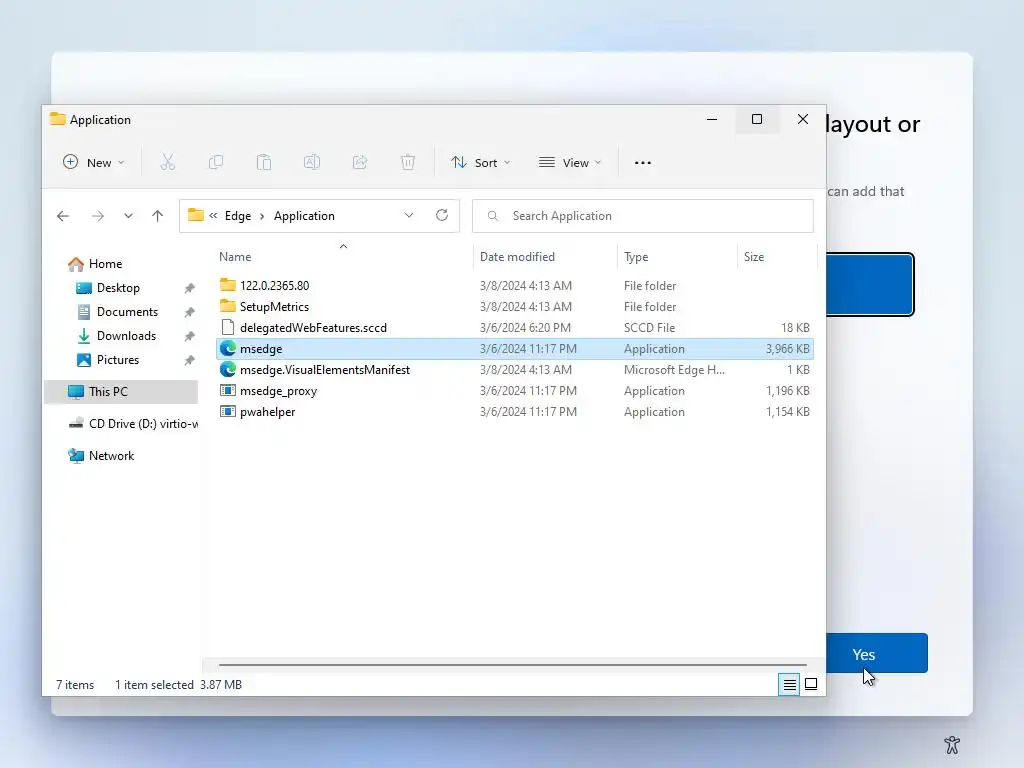This screenshot has width=1024, height=768.
Task: Sort by the Name column header
Action: click(344, 257)
